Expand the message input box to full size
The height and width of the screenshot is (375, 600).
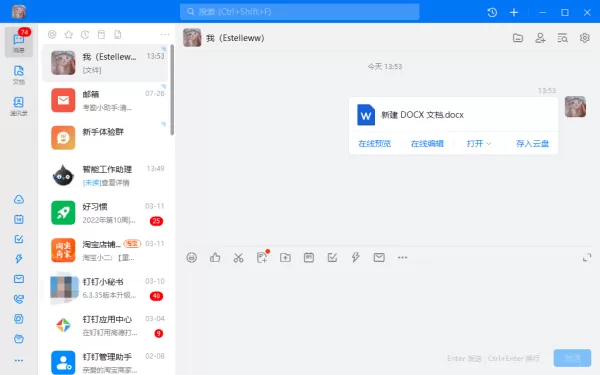587,258
